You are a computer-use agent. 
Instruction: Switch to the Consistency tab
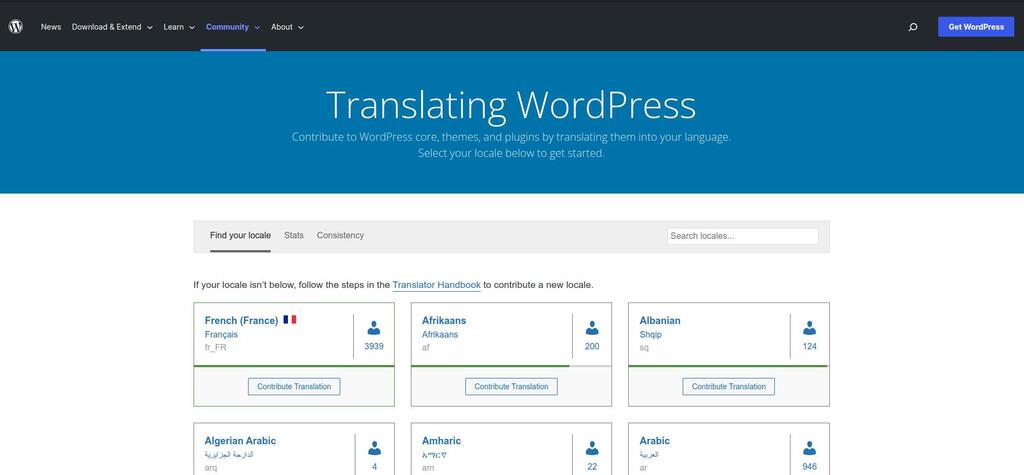click(340, 235)
